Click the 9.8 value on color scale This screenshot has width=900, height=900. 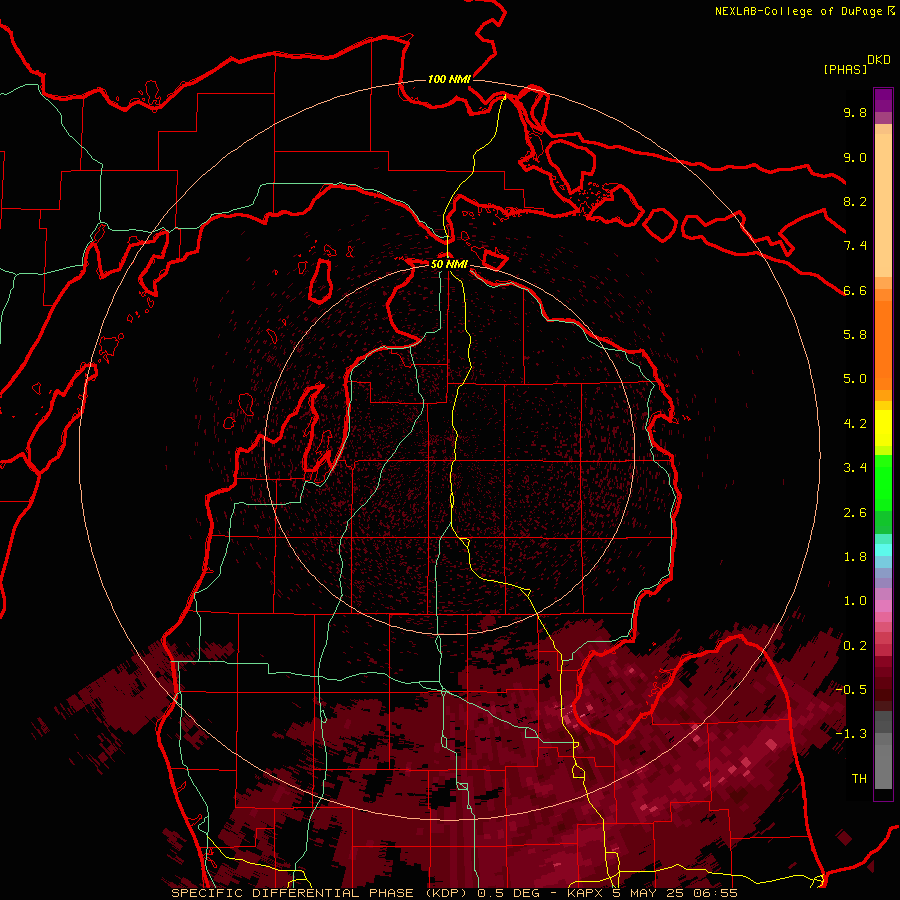click(x=855, y=112)
